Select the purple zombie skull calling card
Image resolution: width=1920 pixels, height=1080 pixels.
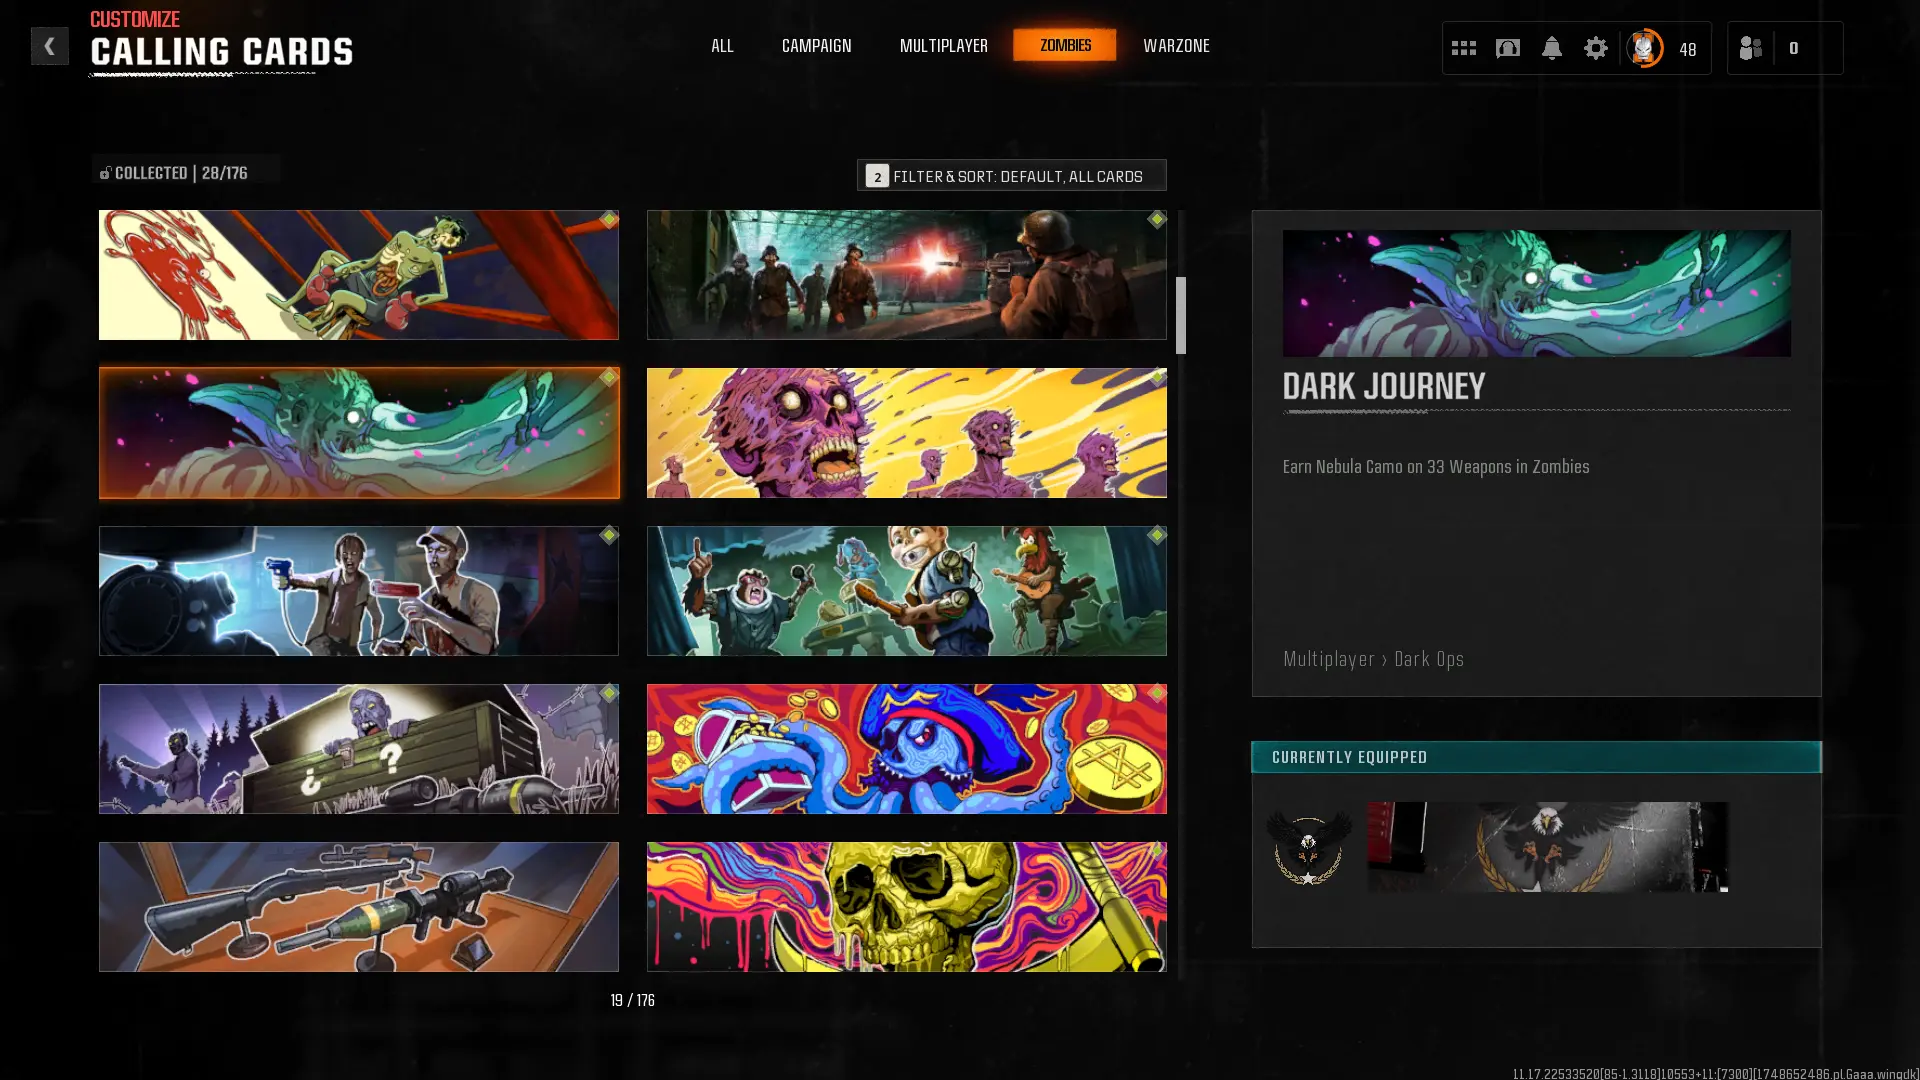pyautogui.click(x=906, y=433)
